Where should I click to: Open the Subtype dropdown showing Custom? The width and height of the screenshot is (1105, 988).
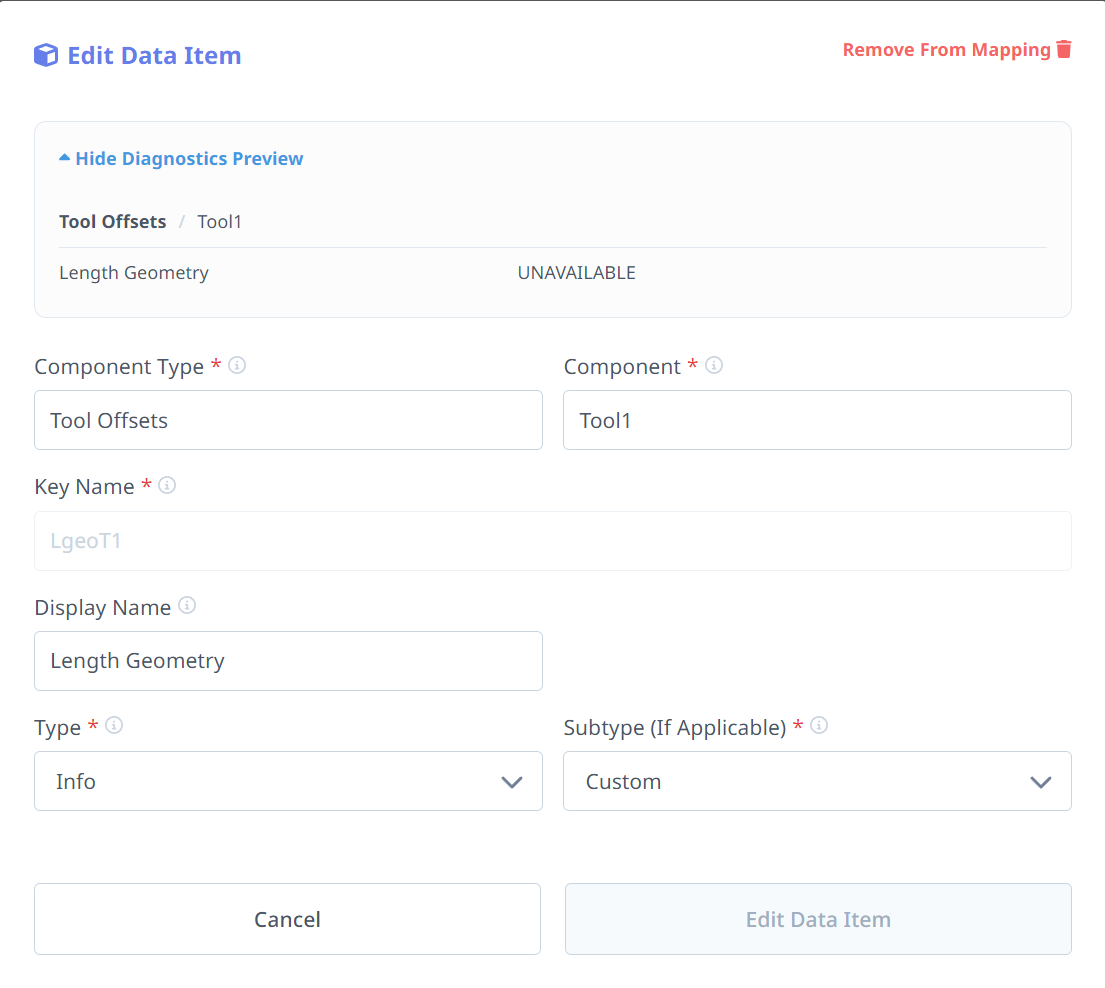pyautogui.click(x=818, y=781)
